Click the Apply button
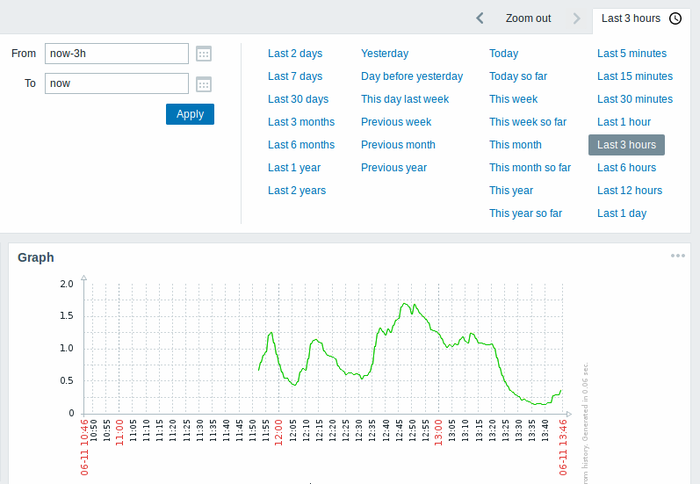Image resolution: width=700 pixels, height=484 pixels. tap(190, 114)
